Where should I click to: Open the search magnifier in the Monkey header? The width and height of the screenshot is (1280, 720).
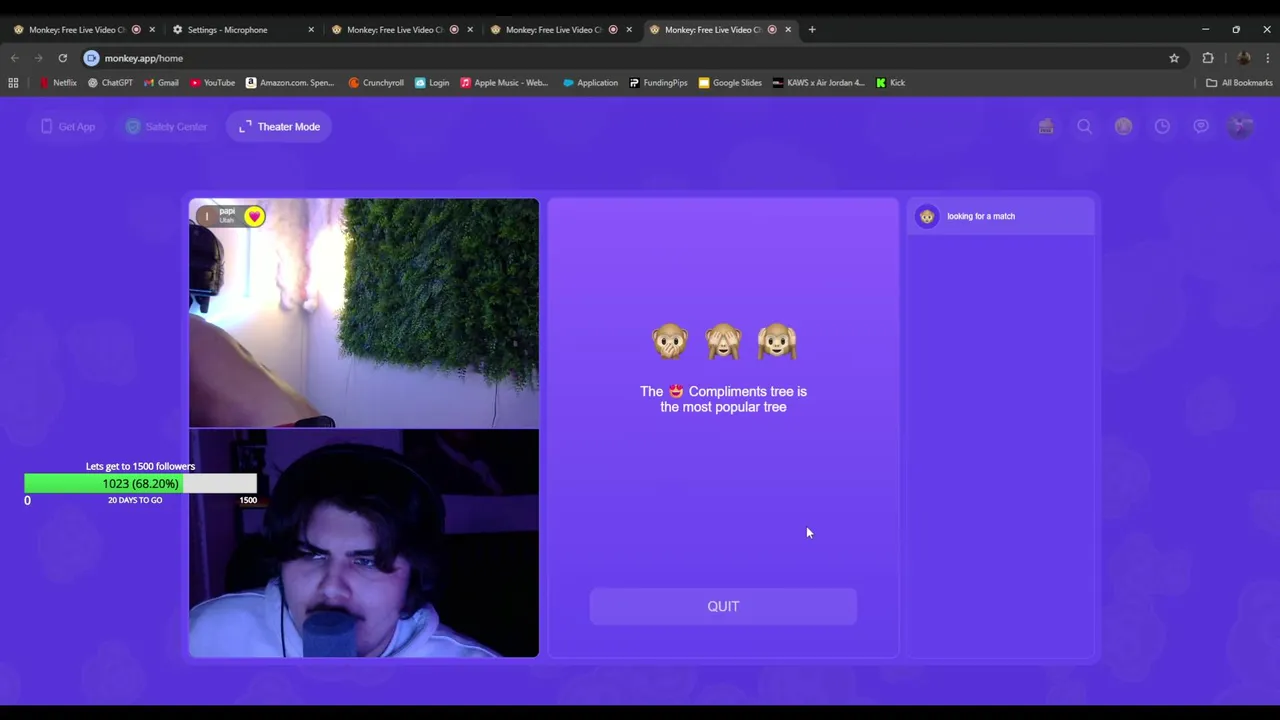(1085, 126)
